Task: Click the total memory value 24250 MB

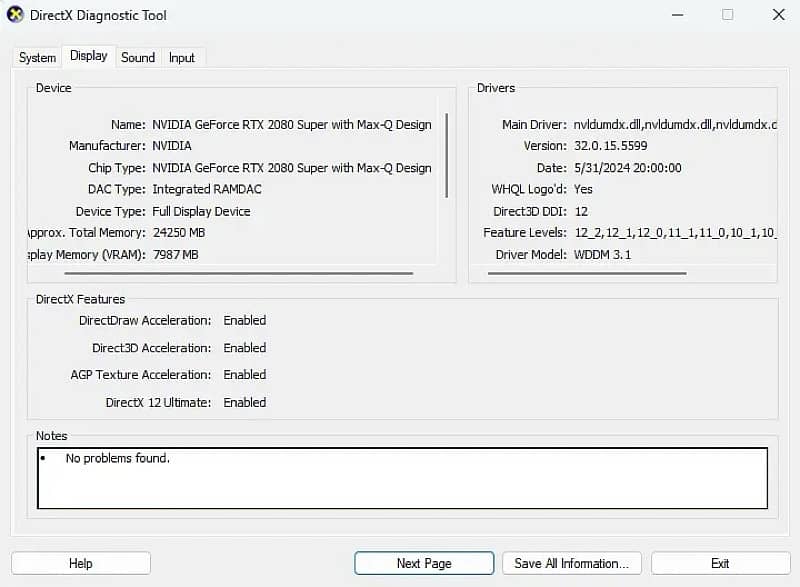Action: click(179, 233)
